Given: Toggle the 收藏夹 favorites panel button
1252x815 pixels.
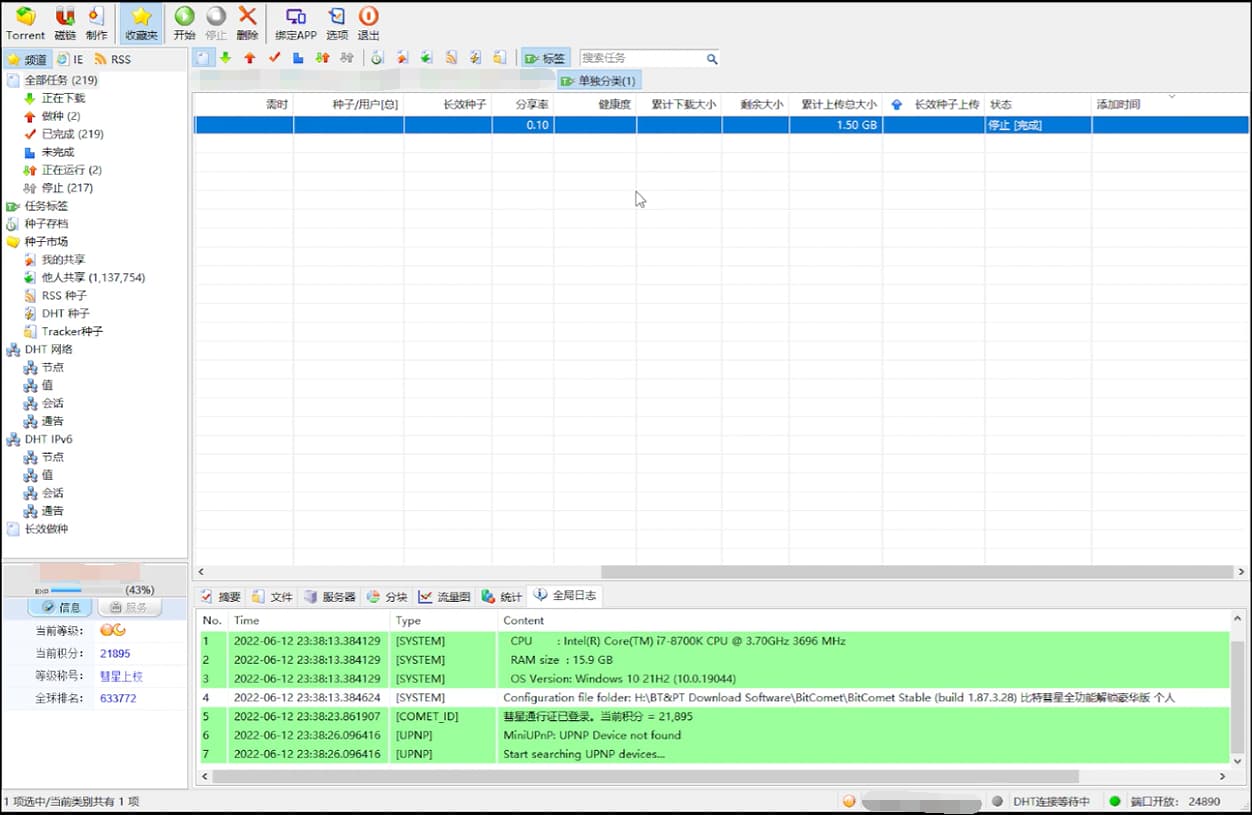Looking at the screenshot, I should coord(142,23).
